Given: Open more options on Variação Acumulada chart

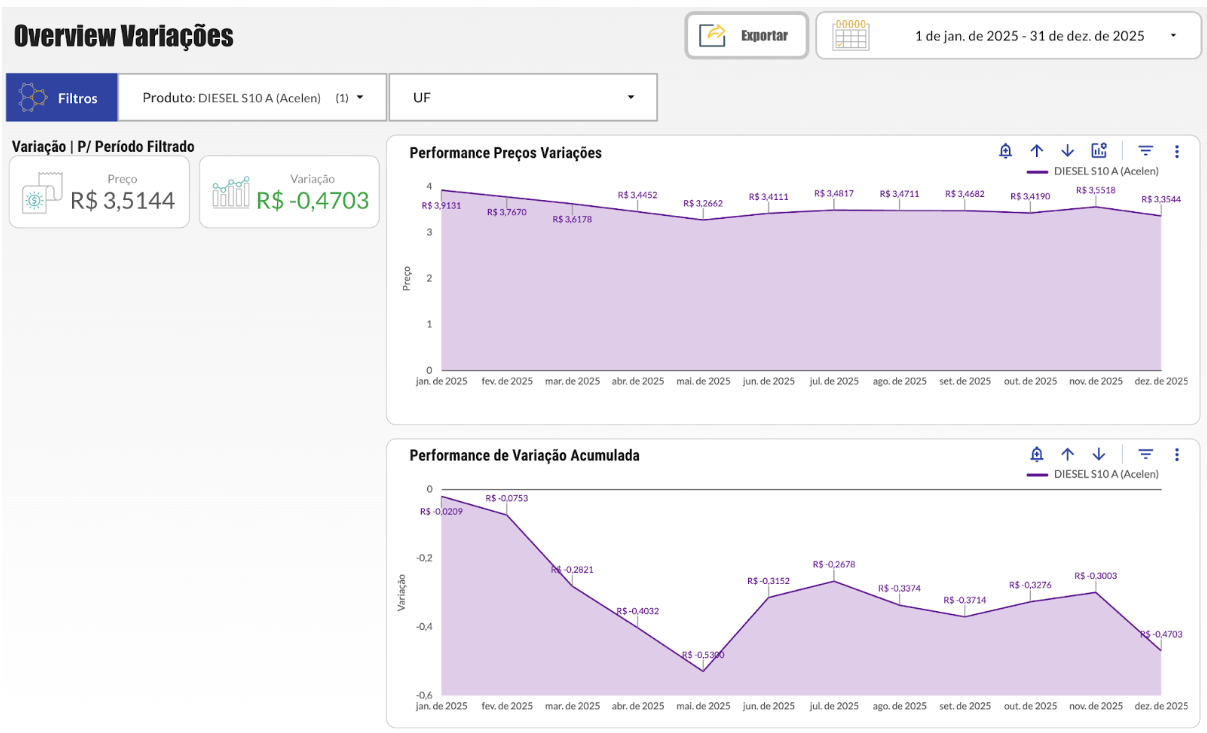Looking at the screenshot, I should click(1177, 454).
